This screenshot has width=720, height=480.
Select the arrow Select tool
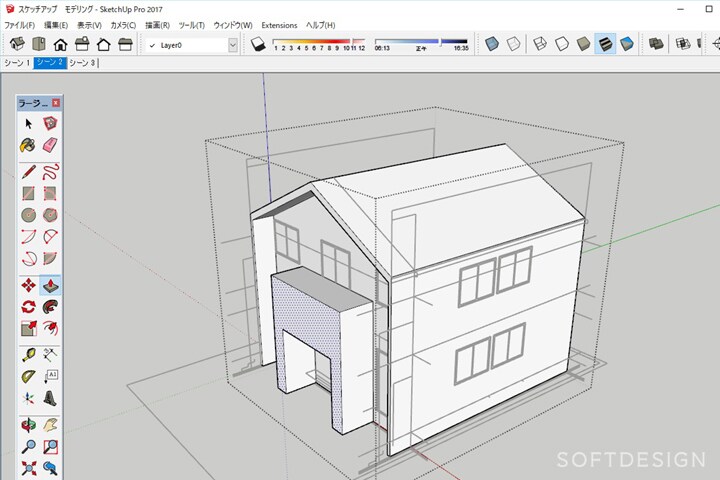pyautogui.click(x=28, y=124)
